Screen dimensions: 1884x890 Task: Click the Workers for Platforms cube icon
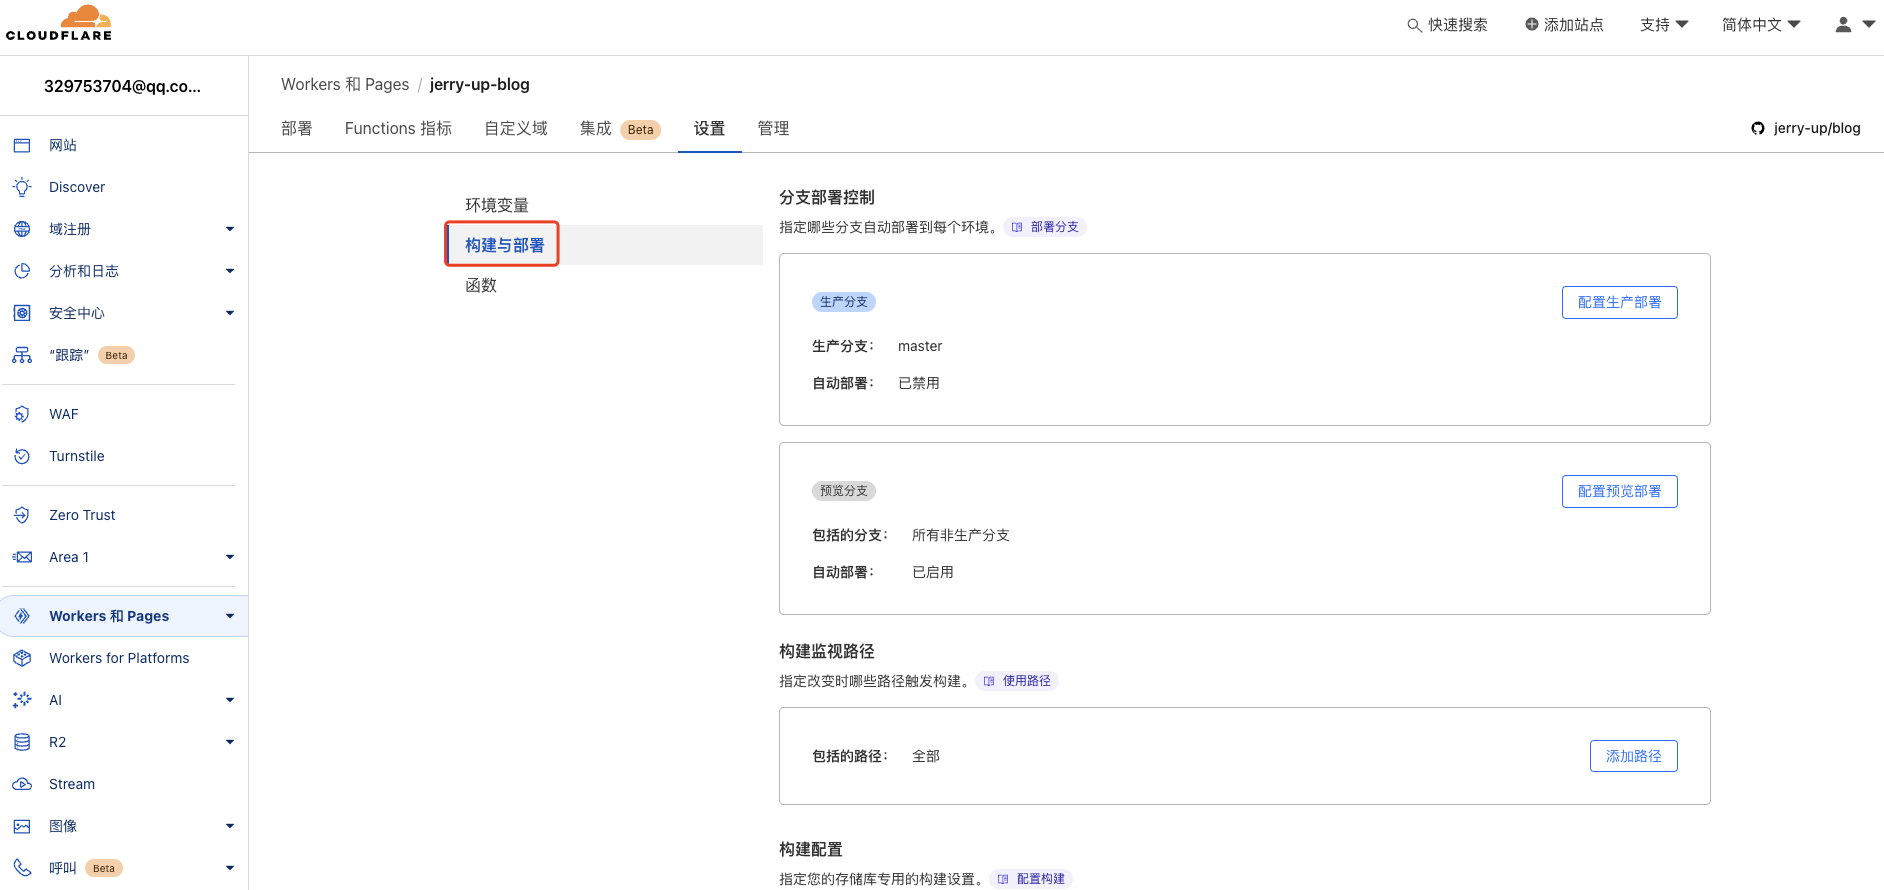click(22, 658)
